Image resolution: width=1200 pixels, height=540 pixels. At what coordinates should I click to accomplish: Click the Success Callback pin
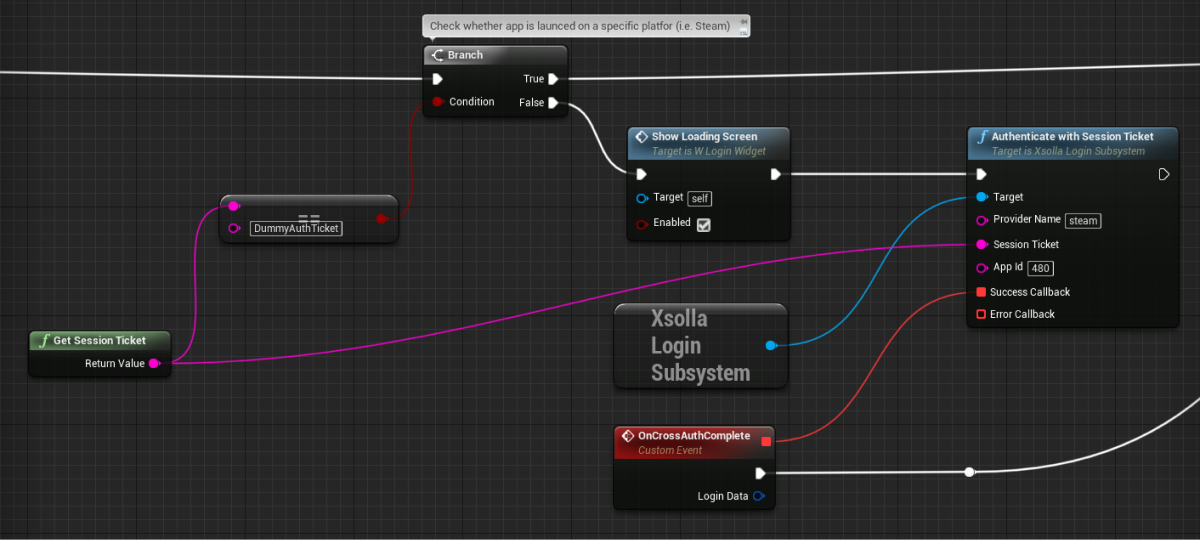click(981, 292)
